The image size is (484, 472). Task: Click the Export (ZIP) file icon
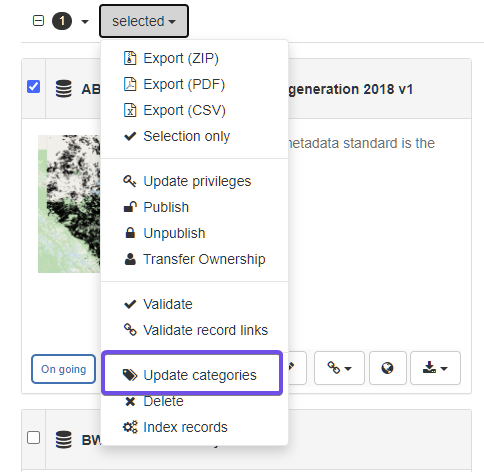click(x=130, y=58)
